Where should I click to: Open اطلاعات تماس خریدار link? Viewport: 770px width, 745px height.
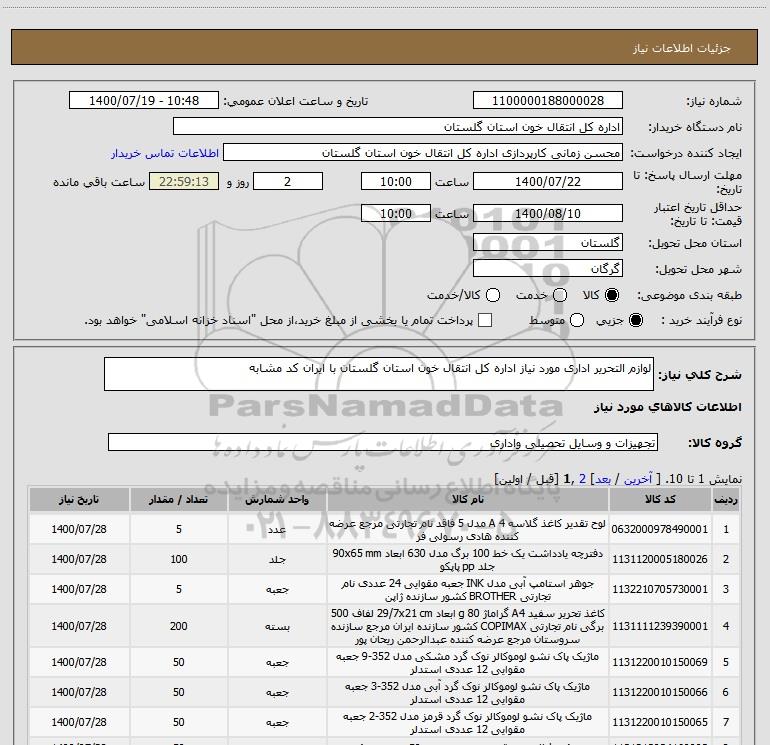(165, 153)
